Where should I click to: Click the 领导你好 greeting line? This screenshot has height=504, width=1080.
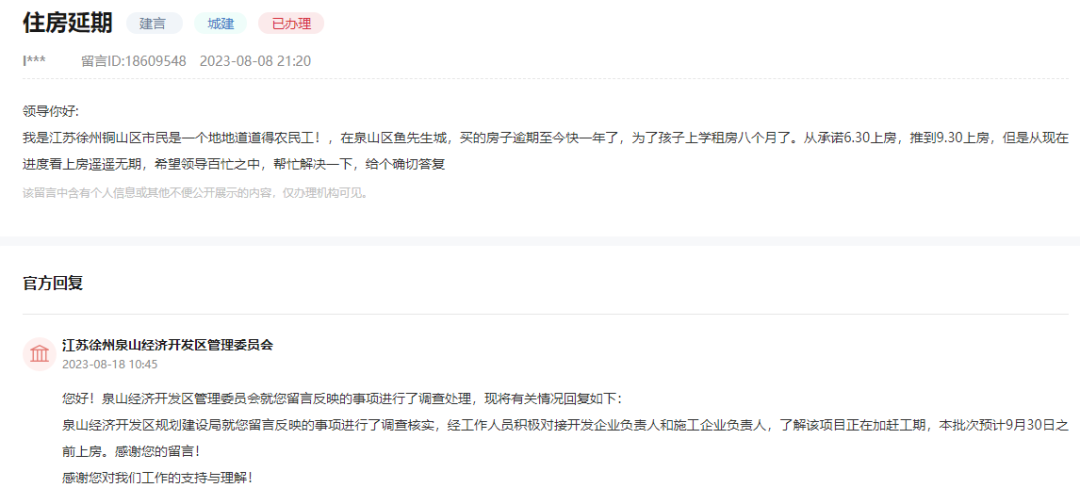(51, 111)
